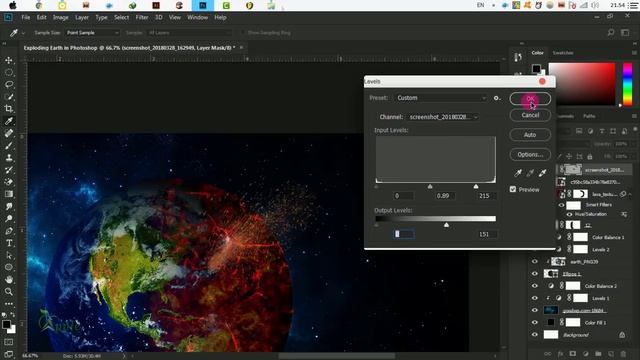Select the History Brush tool

click(x=9, y=170)
